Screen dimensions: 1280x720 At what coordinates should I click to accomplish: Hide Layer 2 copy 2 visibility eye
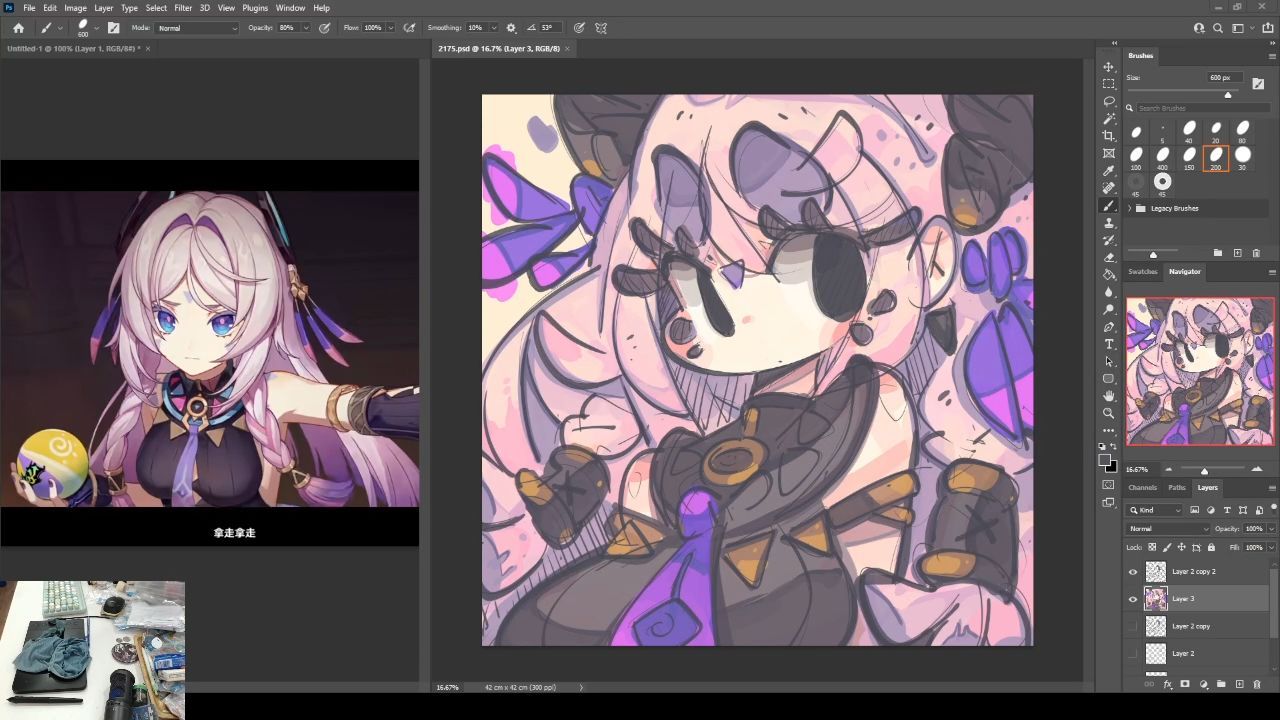[1133, 572]
